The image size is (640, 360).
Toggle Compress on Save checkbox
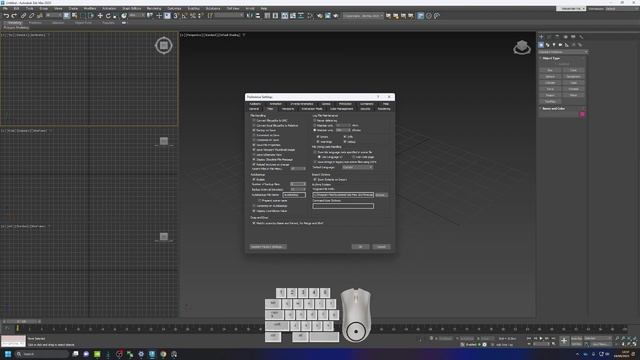click(254, 140)
